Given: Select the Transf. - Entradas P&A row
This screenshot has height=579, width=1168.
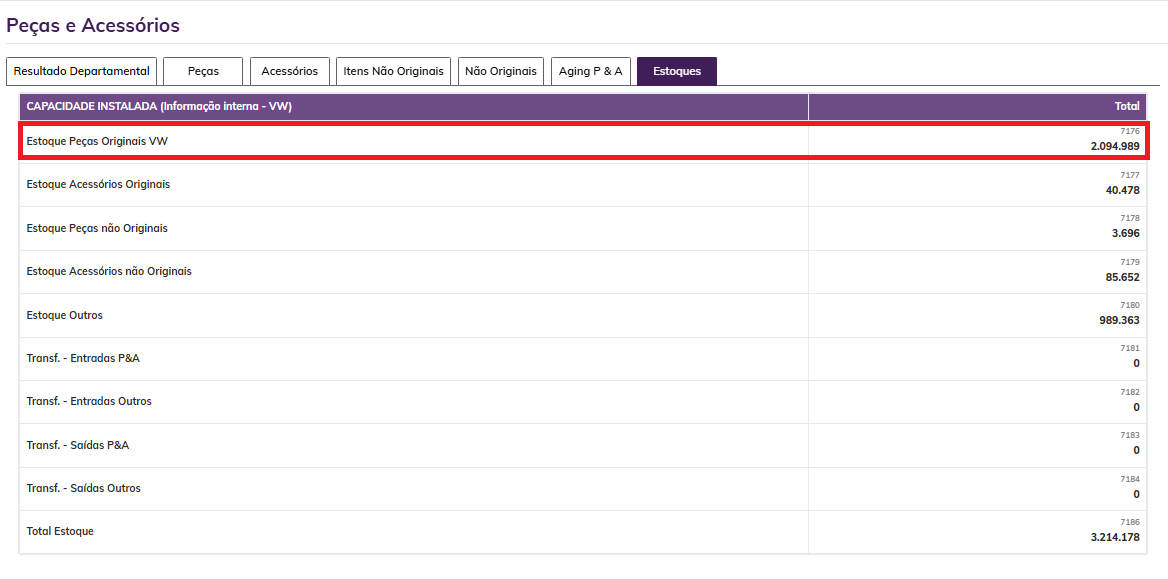Looking at the screenshot, I should point(83,359).
